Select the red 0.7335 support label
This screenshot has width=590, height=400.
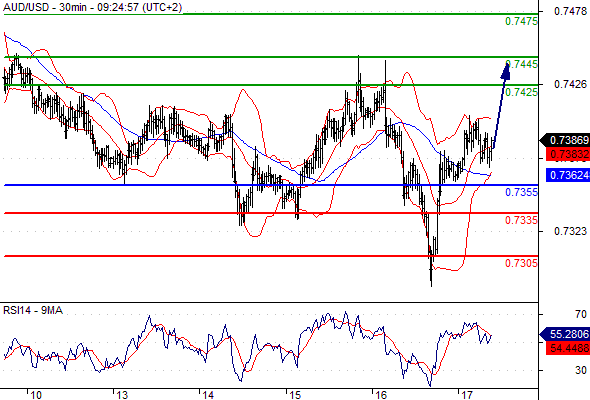pyautogui.click(x=521, y=220)
